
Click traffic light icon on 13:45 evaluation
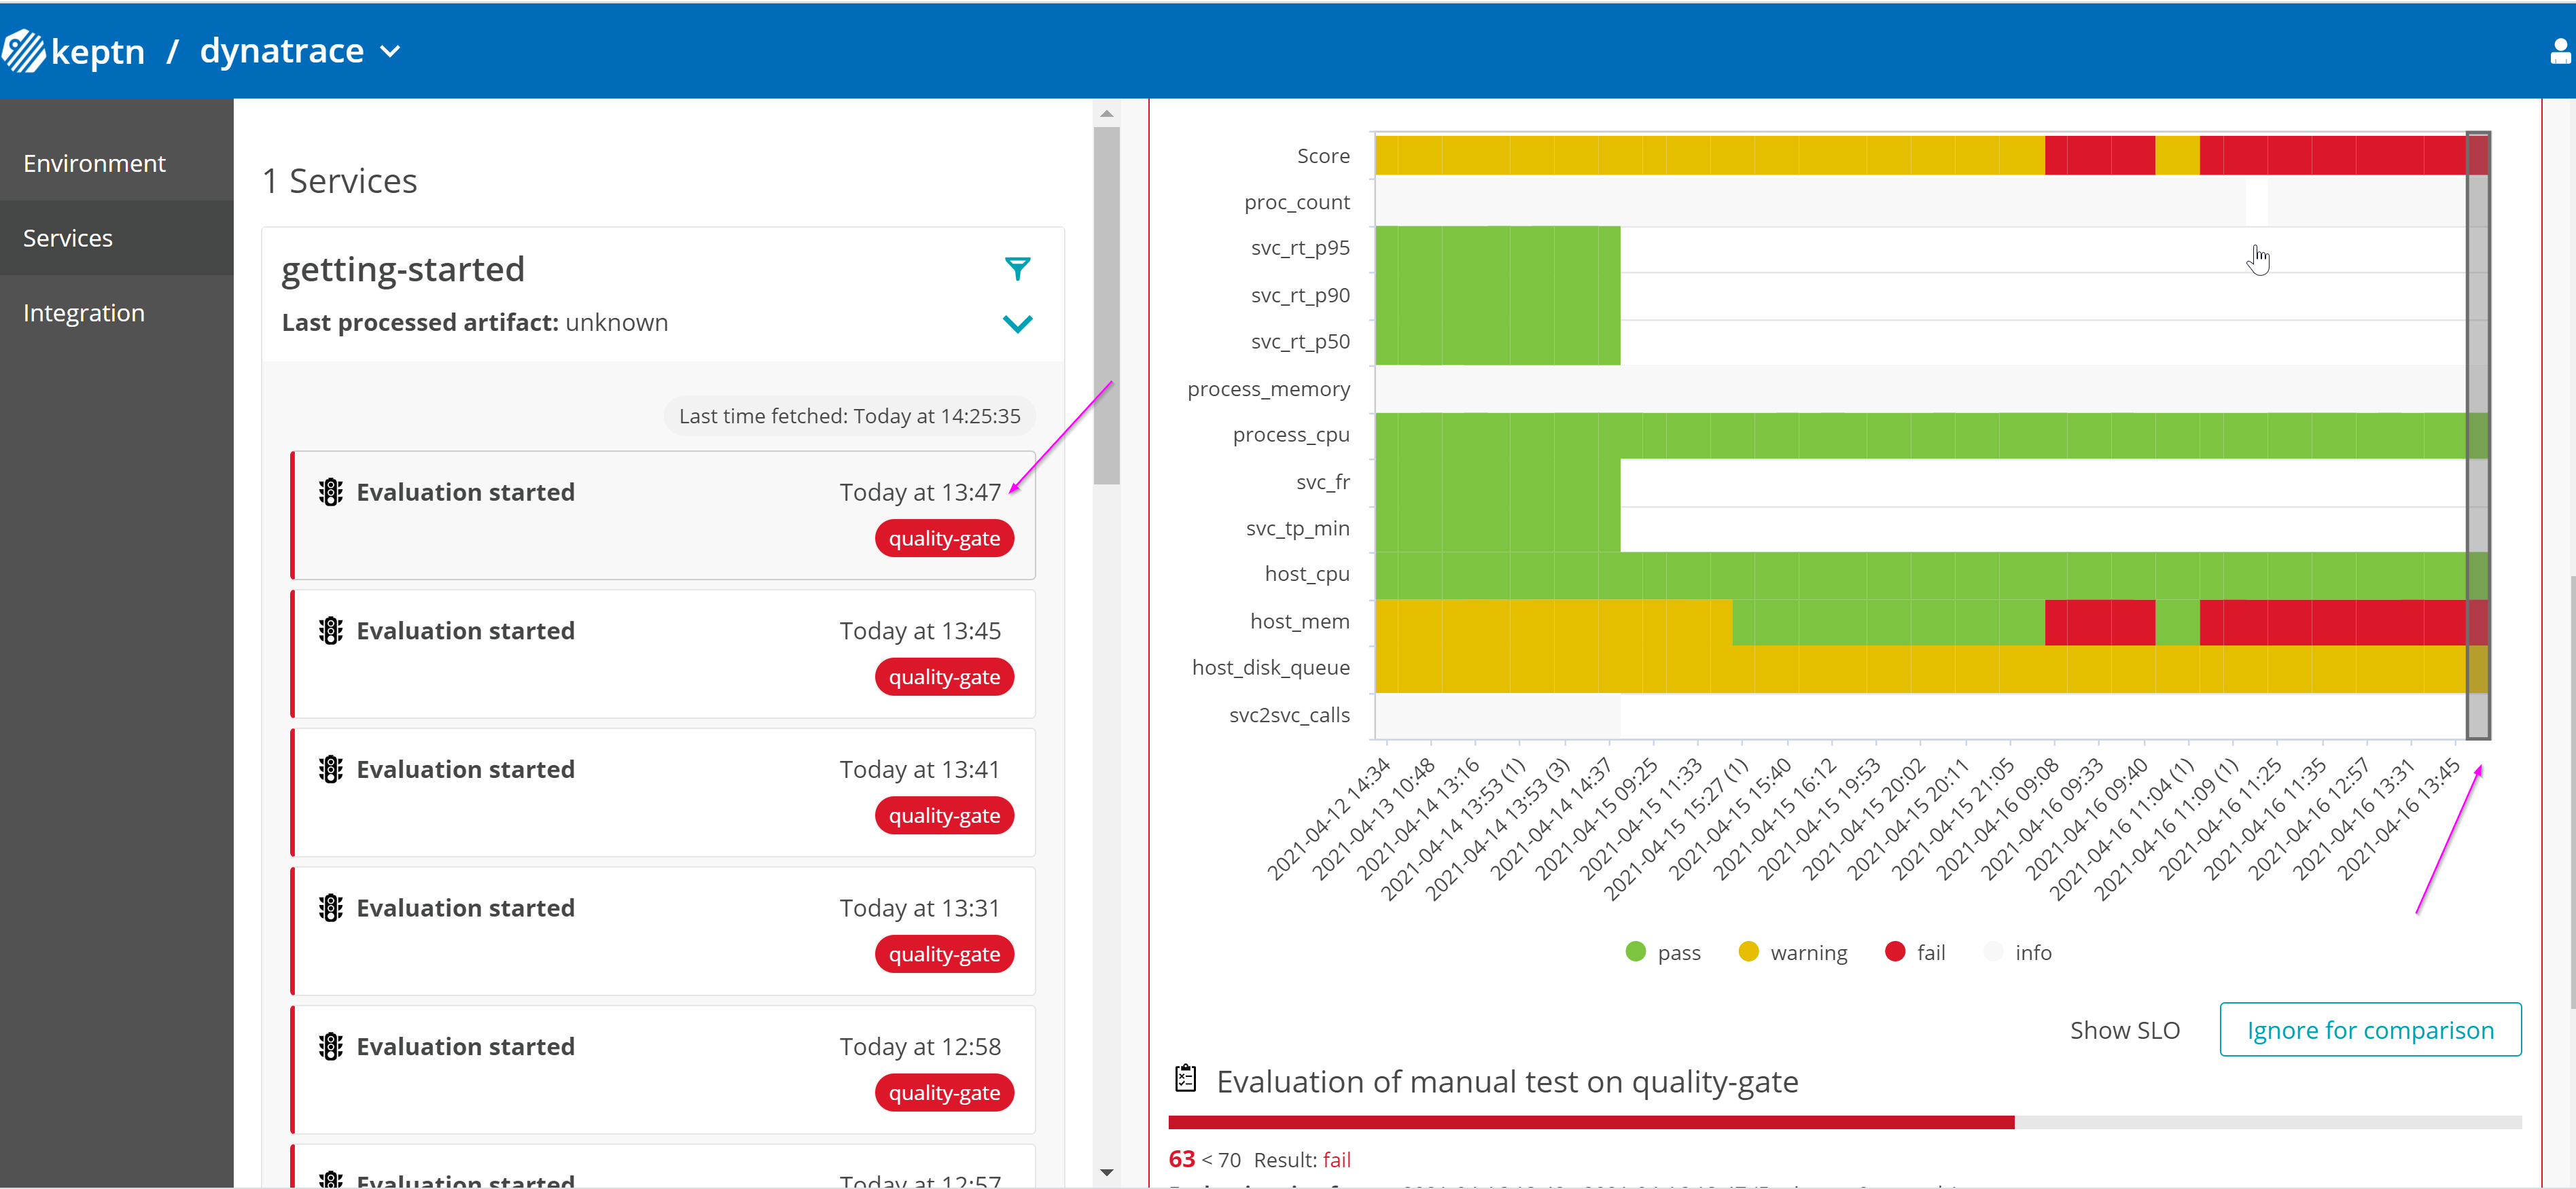coord(330,631)
